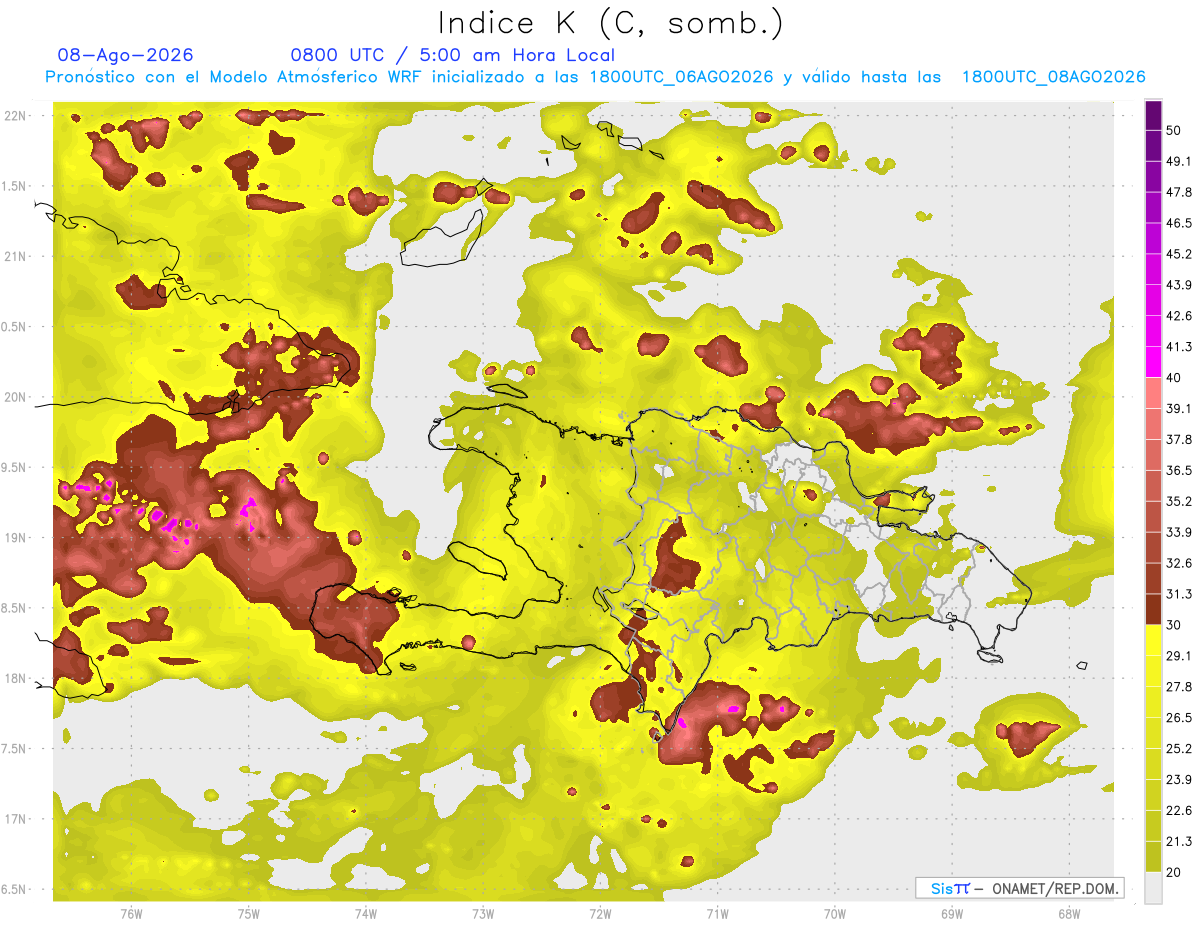Click the '39.1' value on the color scale
This screenshot has width=1200, height=927.
click(x=1180, y=409)
